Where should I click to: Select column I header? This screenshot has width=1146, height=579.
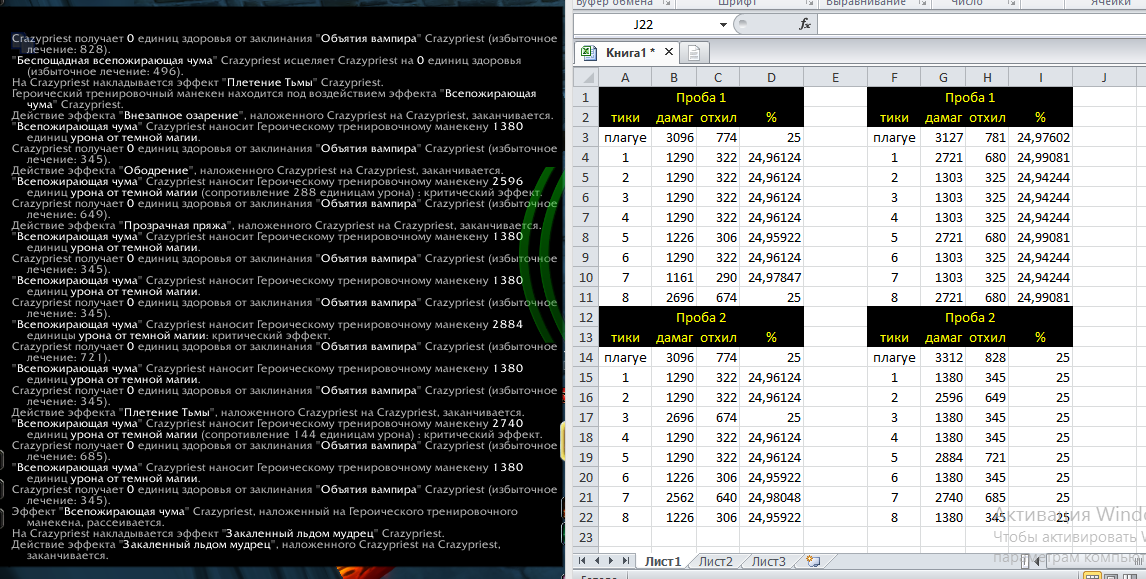pos(1041,77)
